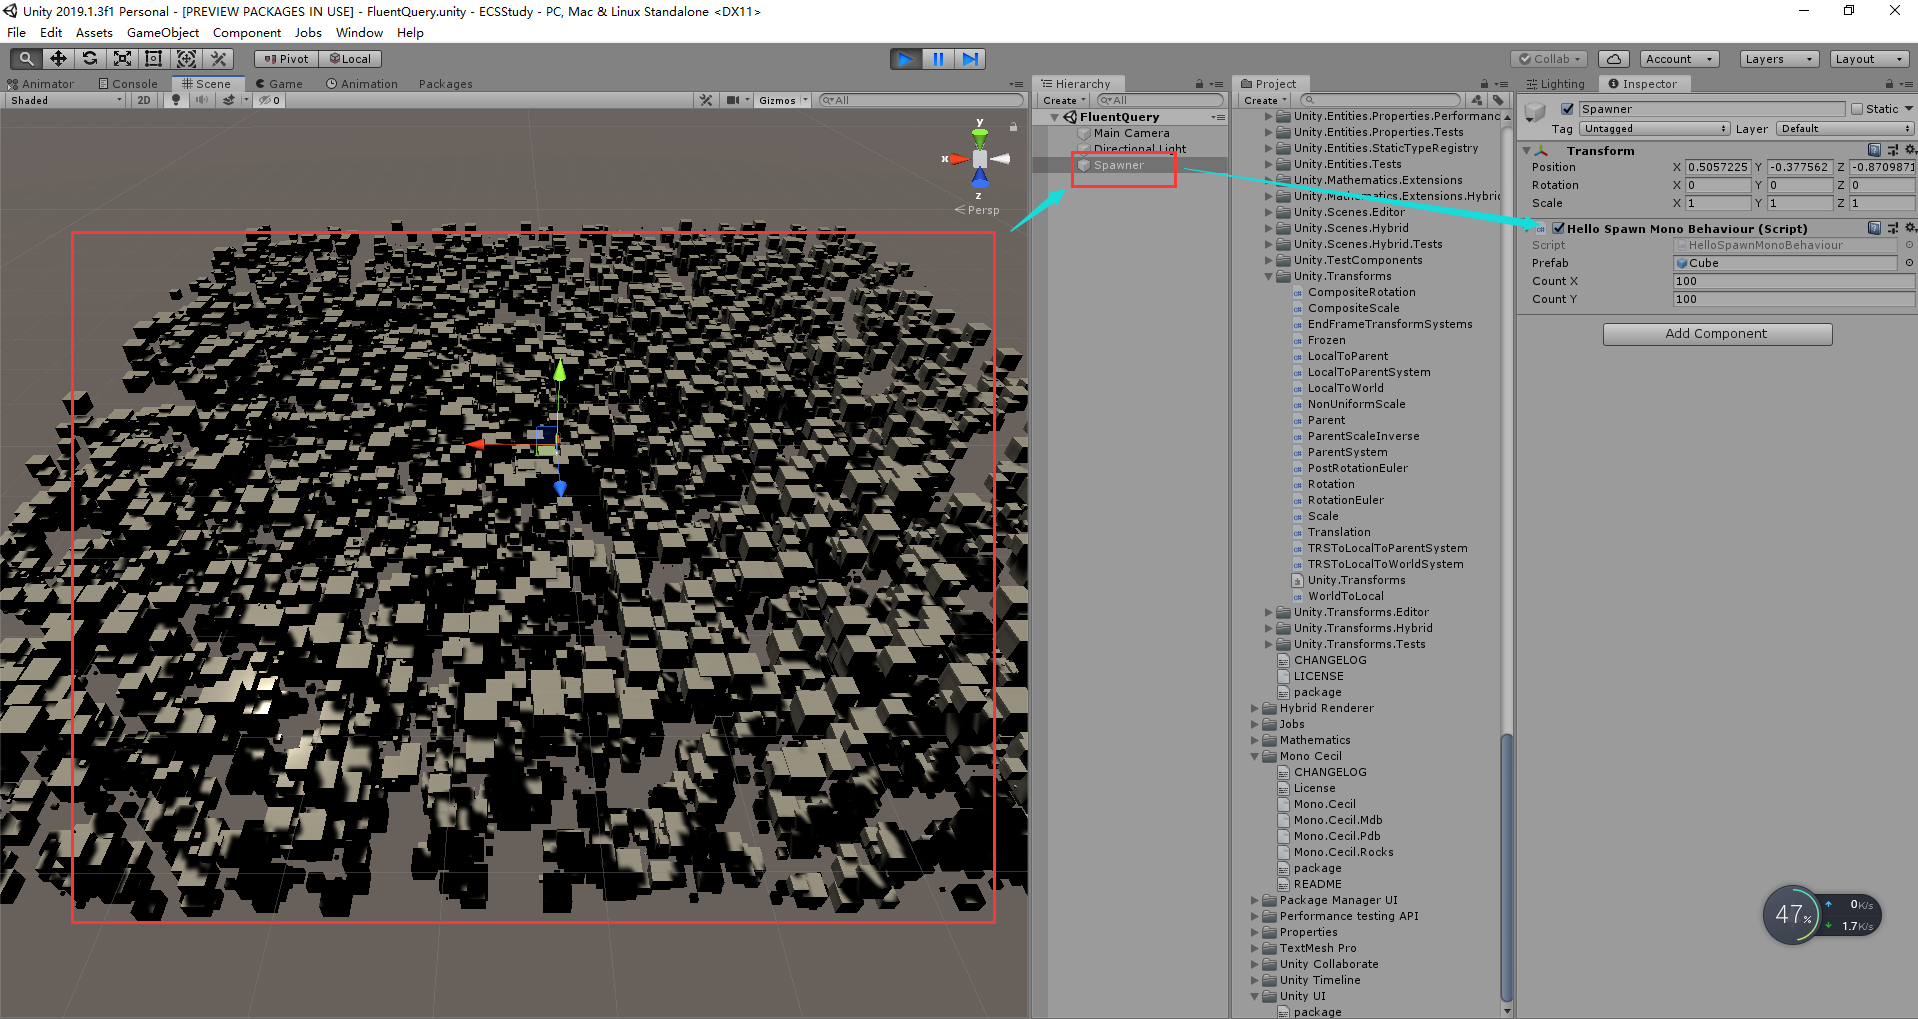Click the Pause button
1918x1019 pixels.
pos(938,59)
